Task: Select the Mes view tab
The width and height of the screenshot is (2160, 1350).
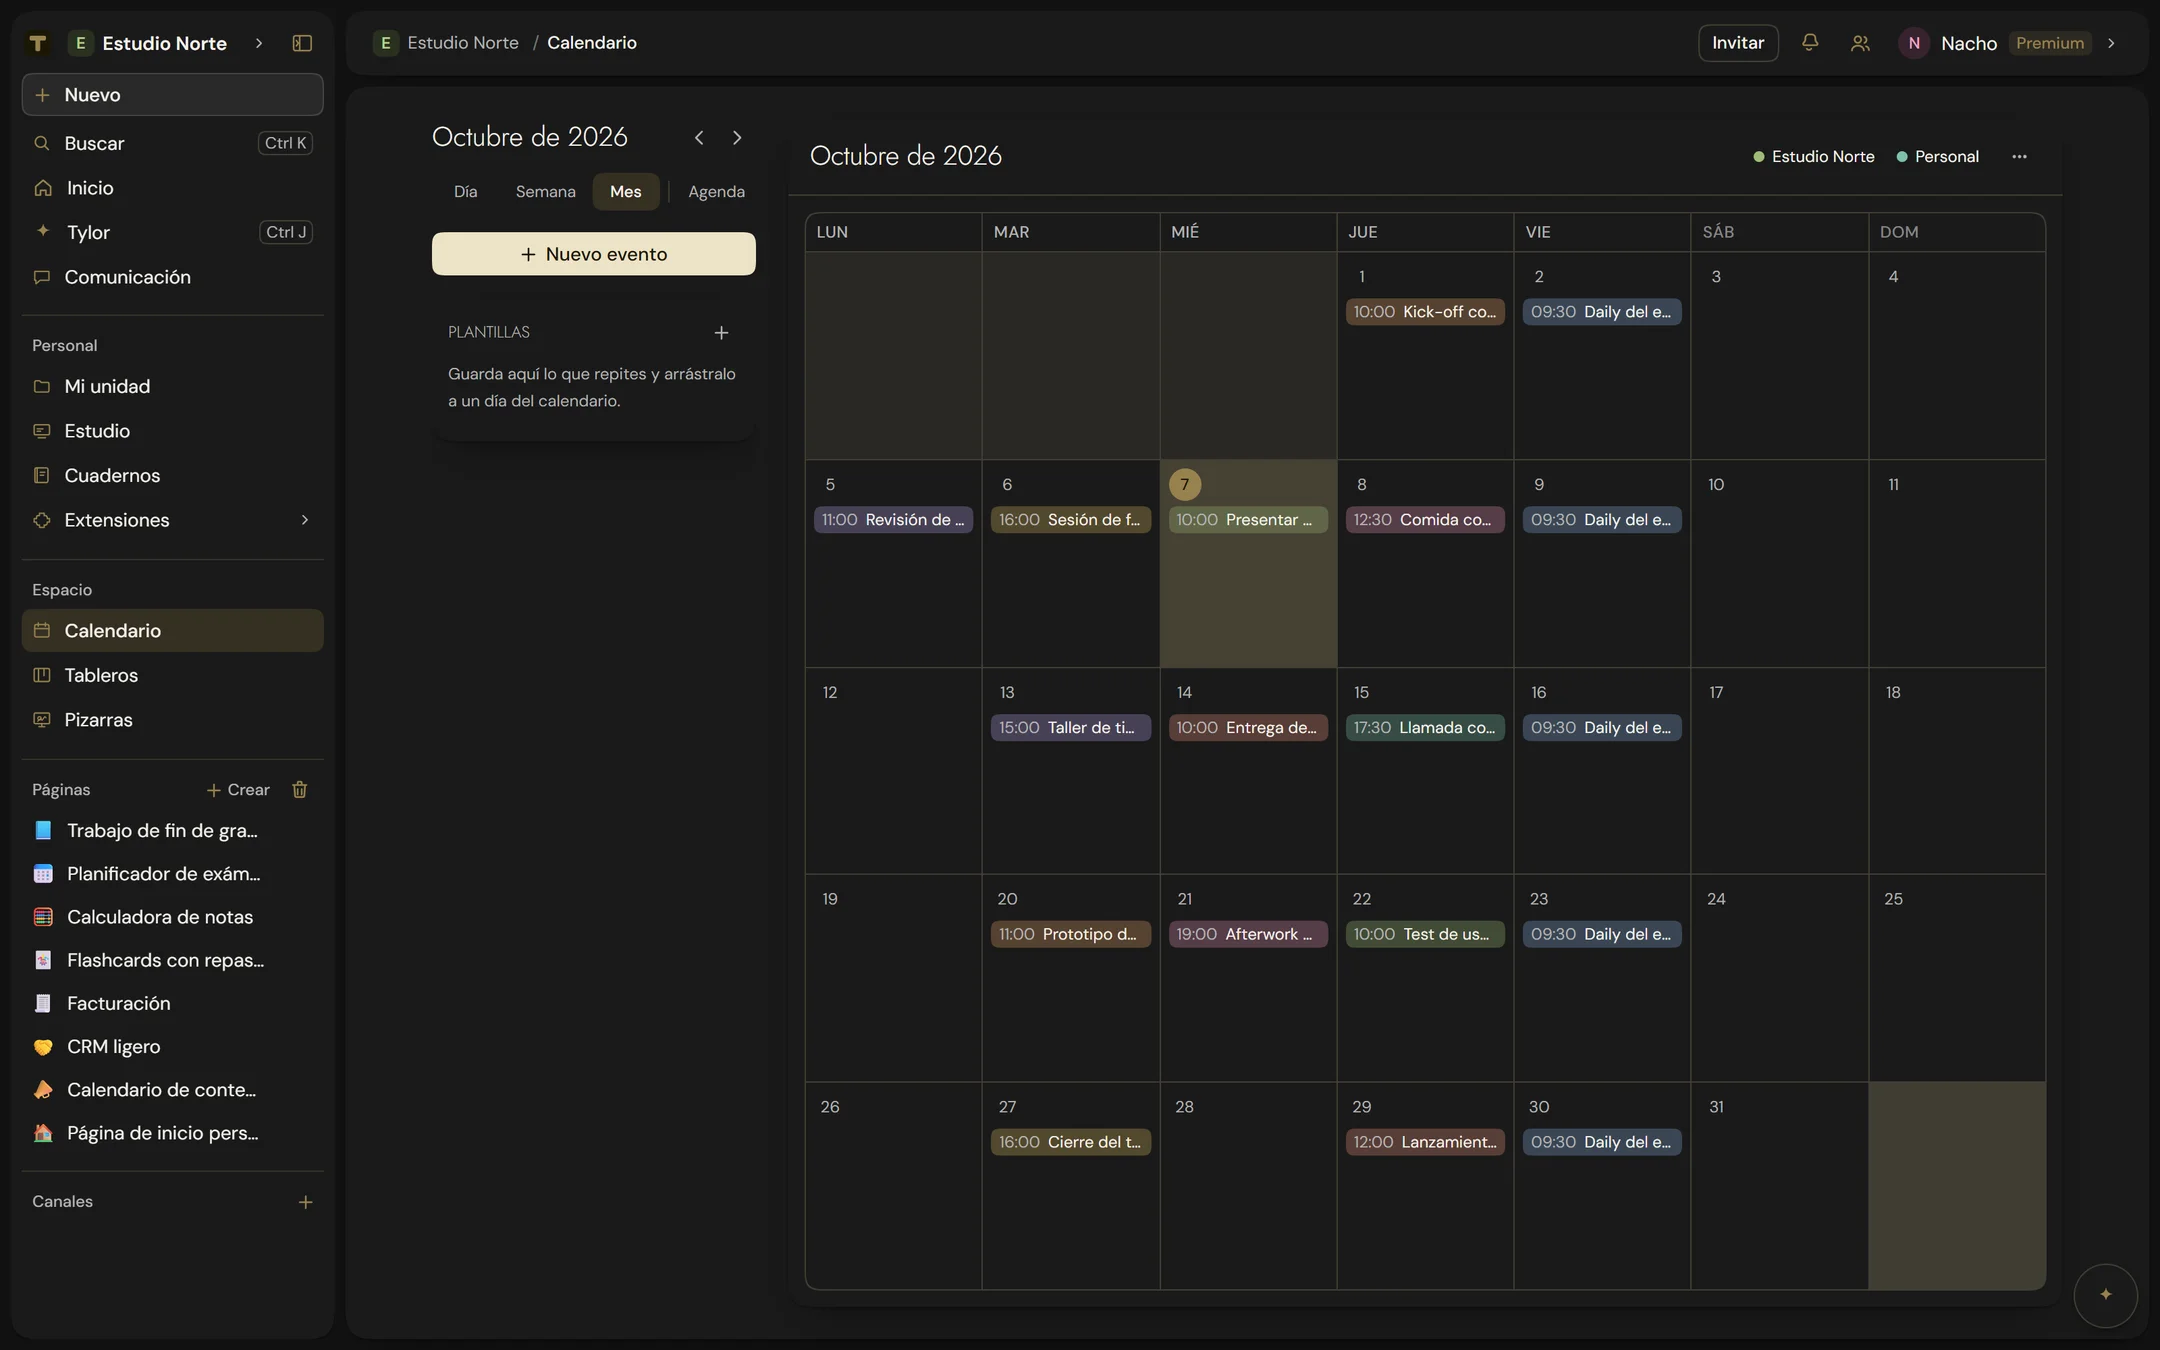Action: coord(626,192)
